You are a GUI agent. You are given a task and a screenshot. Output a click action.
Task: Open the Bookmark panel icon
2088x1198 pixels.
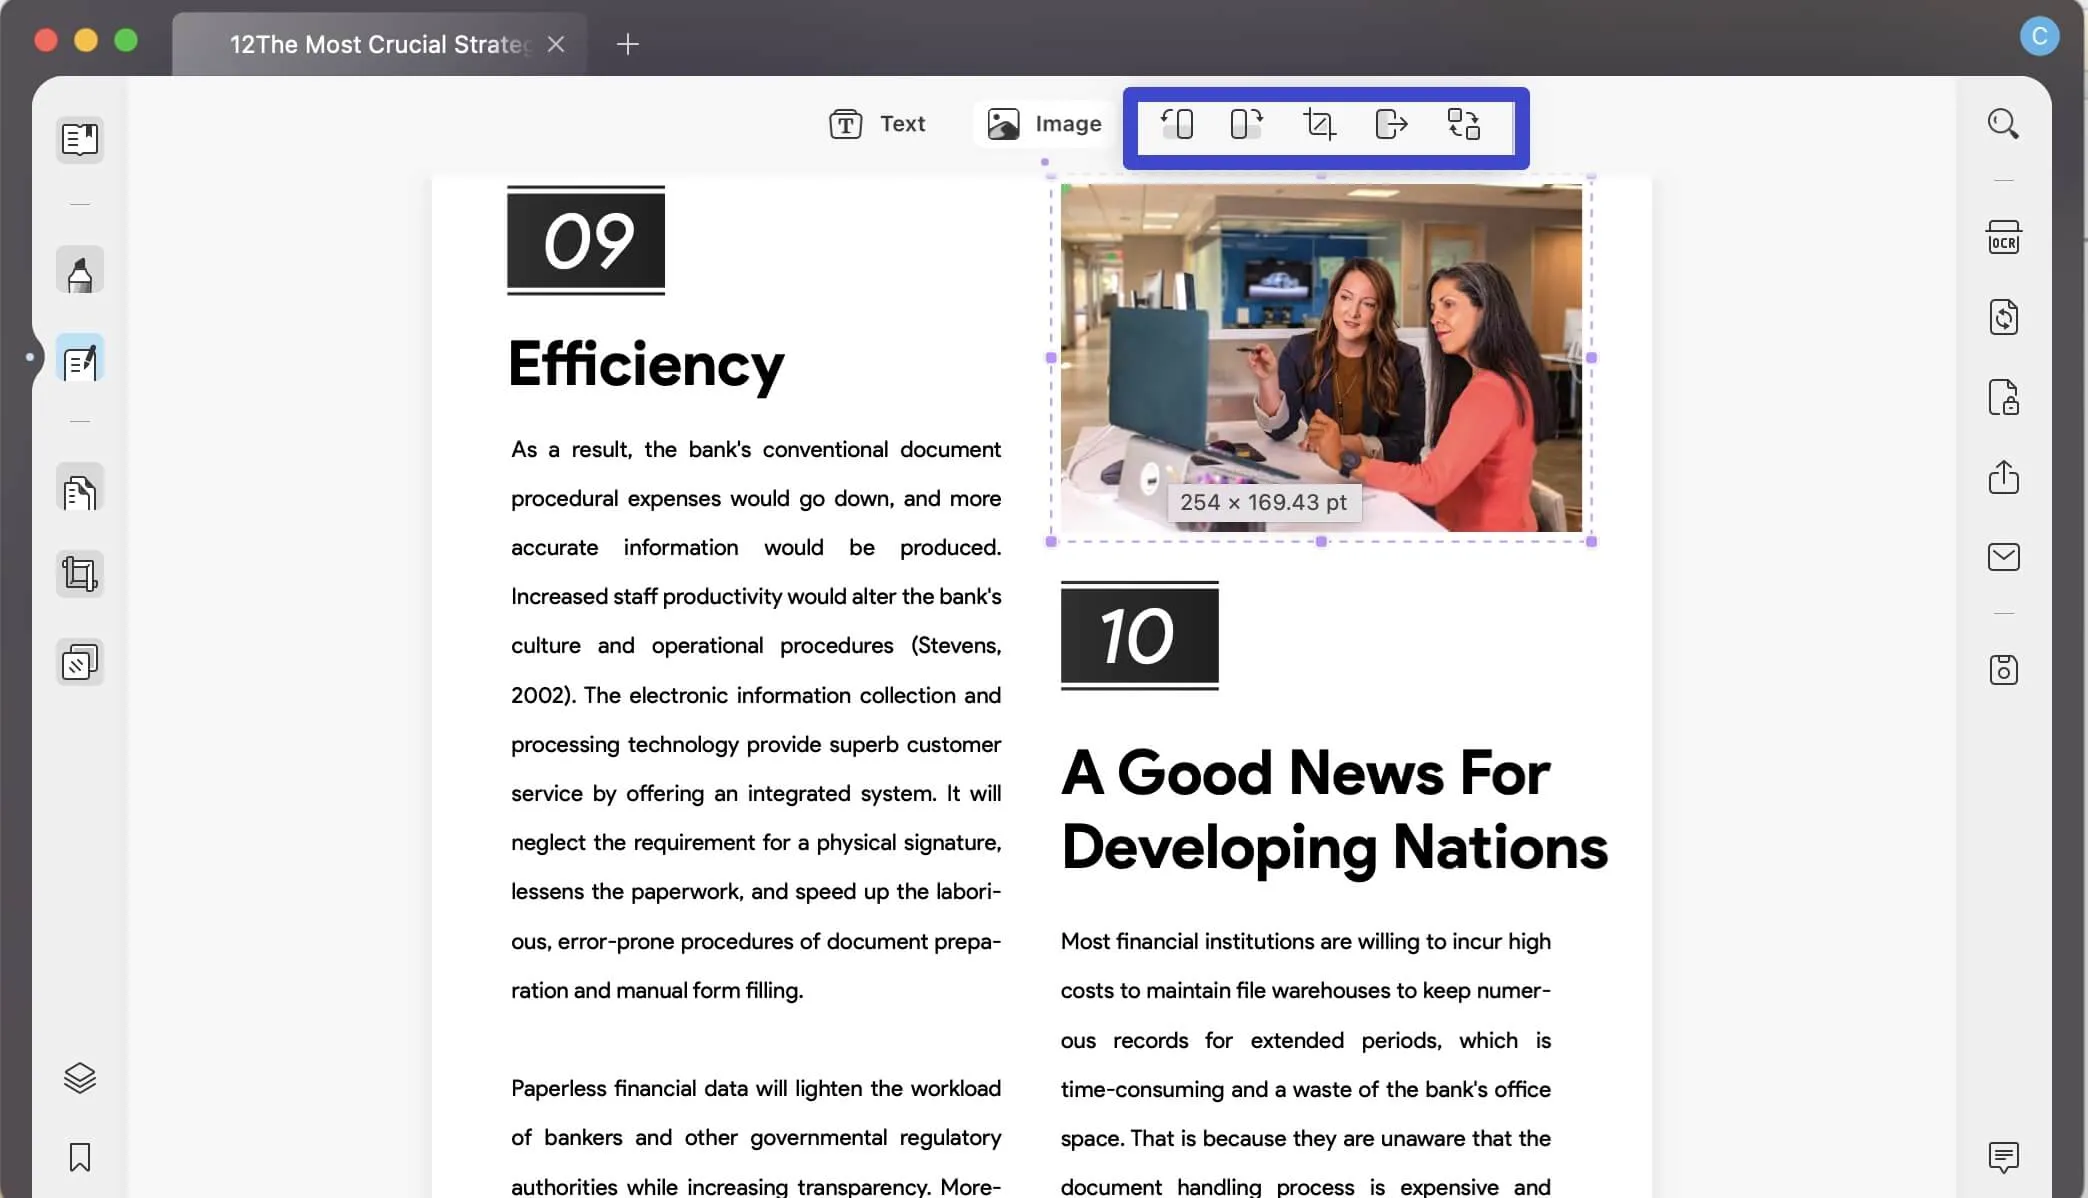coord(80,1157)
